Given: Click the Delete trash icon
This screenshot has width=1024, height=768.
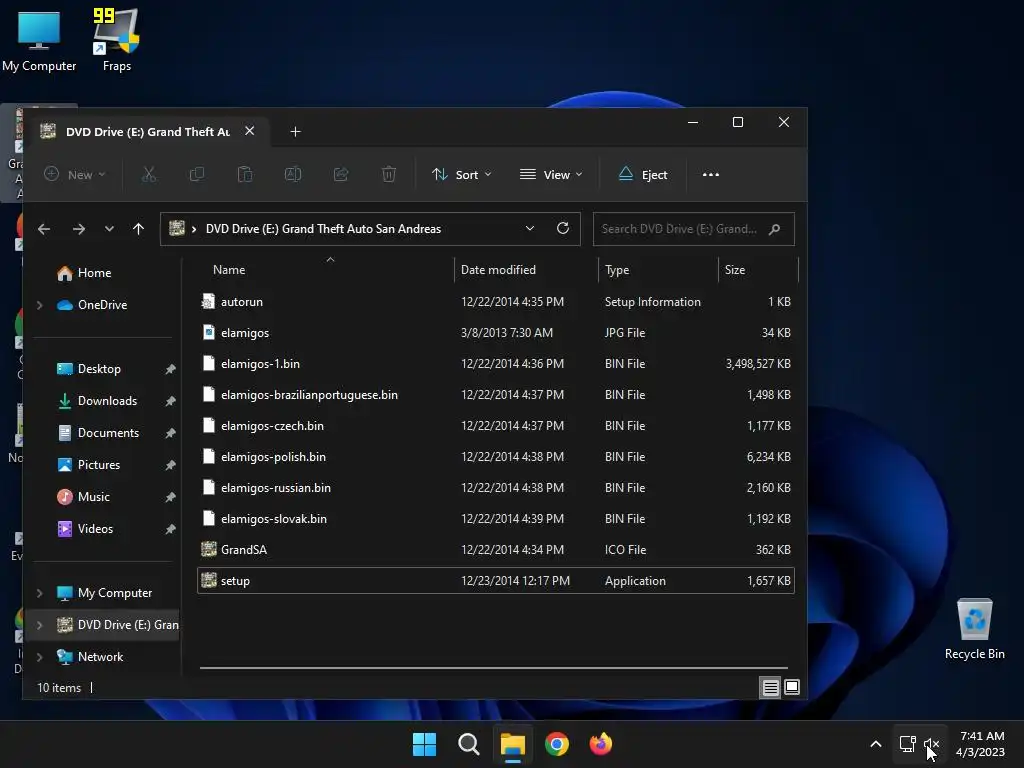Looking at the screenshot, I should pyautogui.click(x=389, y=174).
